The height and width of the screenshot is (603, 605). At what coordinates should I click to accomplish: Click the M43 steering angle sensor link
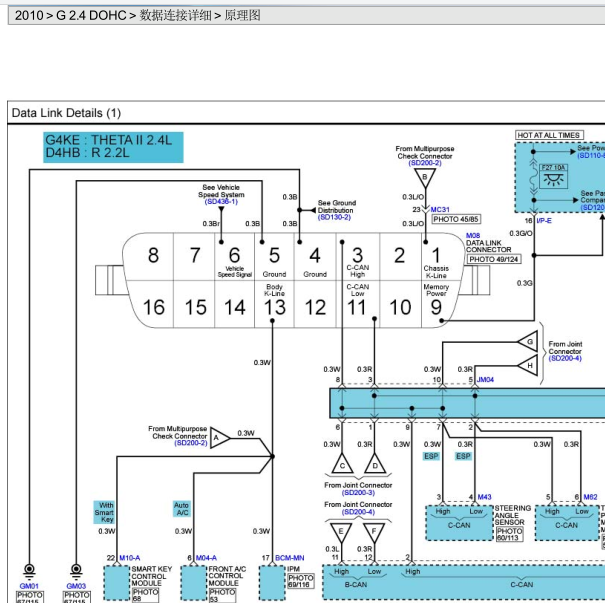click(484, 497)
